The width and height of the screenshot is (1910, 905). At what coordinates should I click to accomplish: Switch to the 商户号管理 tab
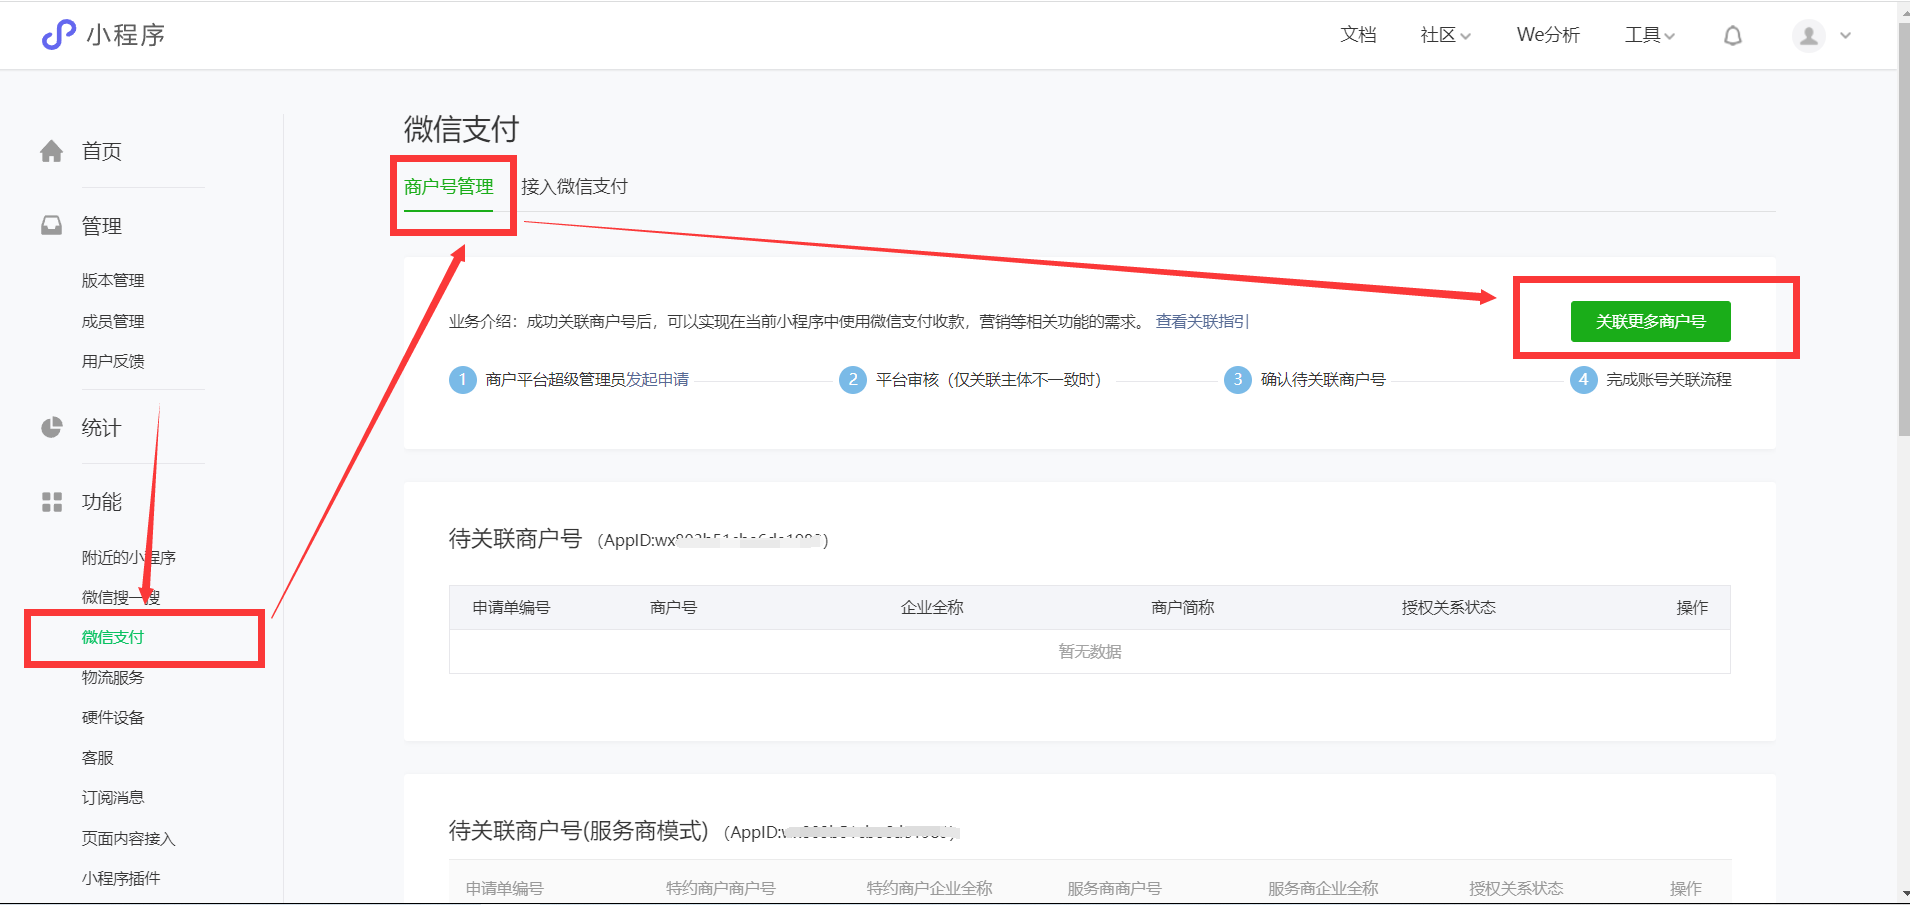[449, 187]
